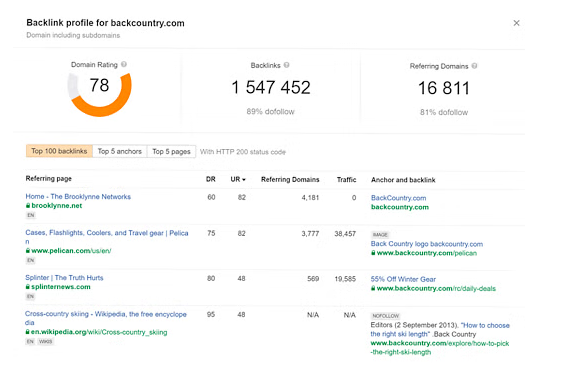Click the Domain Rating info icon
The width and height of the screenshot is (584, 377).
tap(124, 64)
